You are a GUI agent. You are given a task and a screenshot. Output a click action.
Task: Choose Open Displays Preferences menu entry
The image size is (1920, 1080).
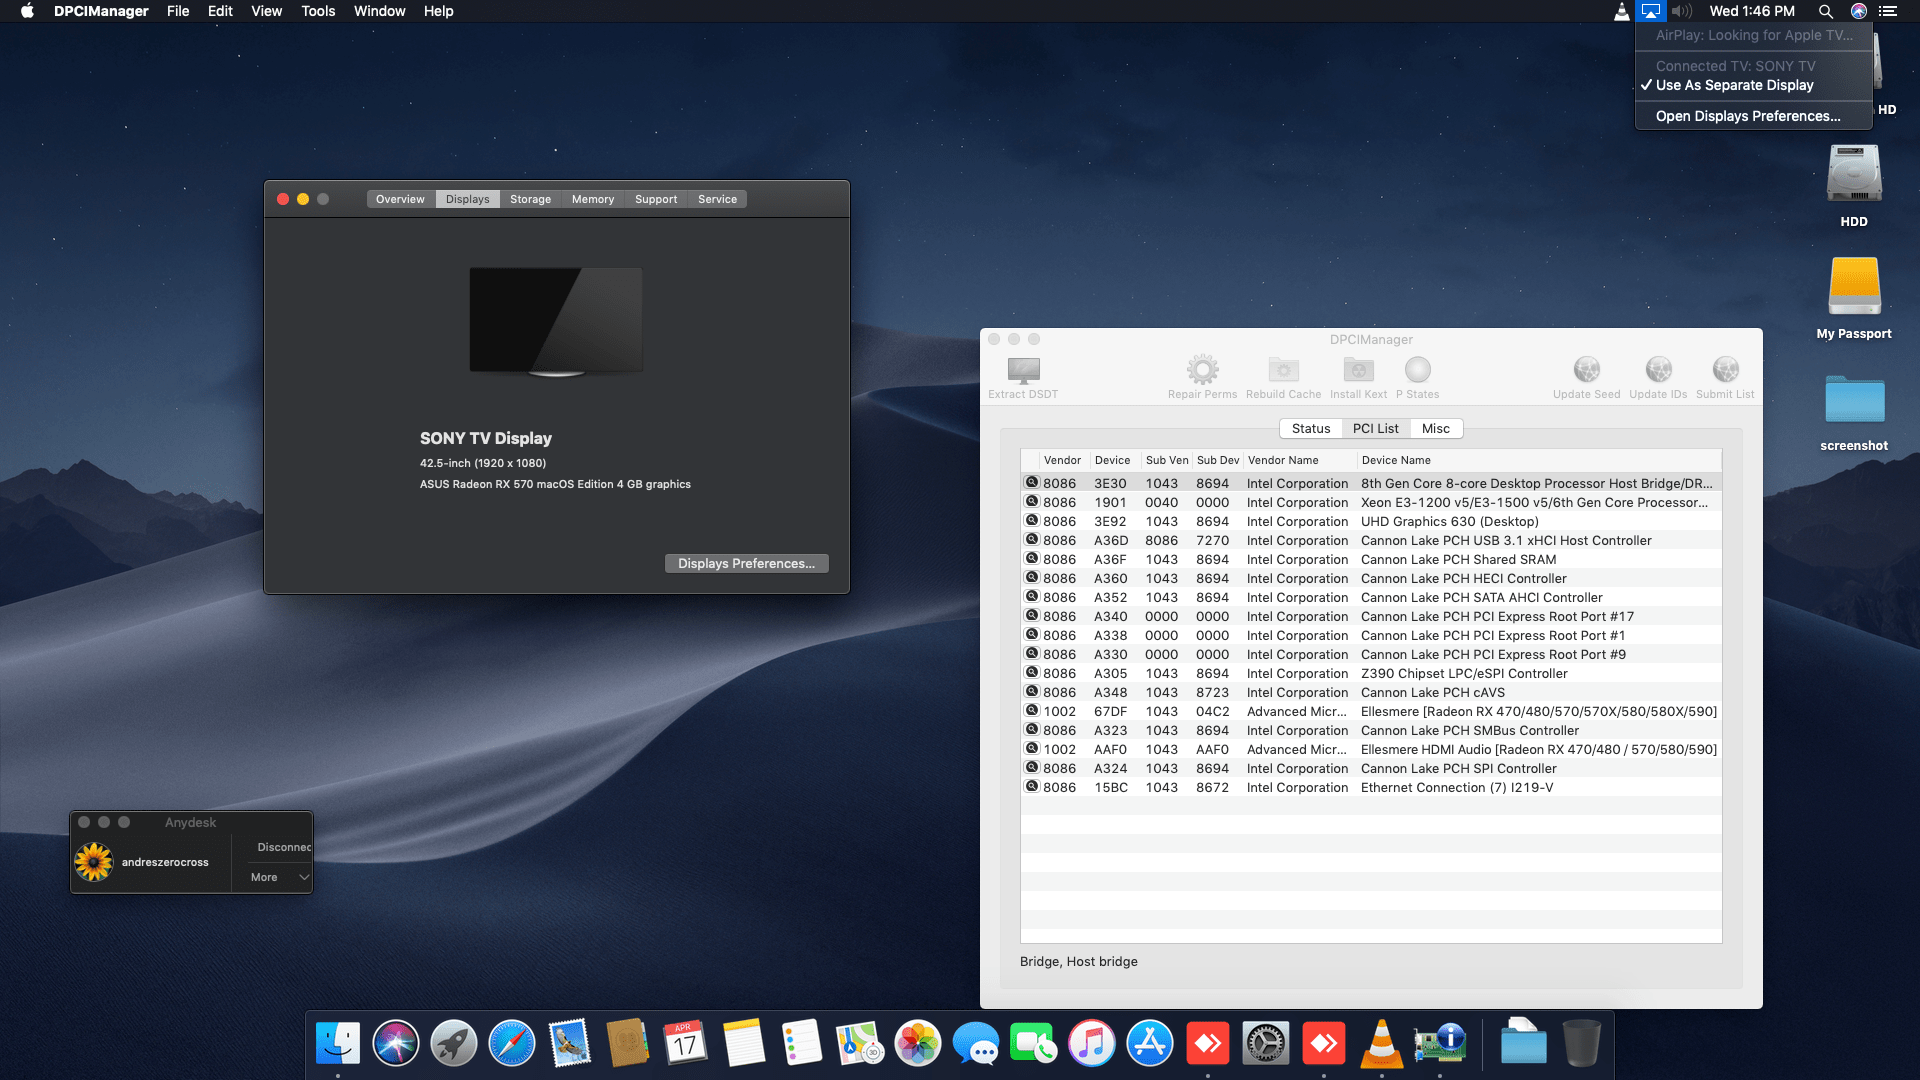[x=1747, y=116]
